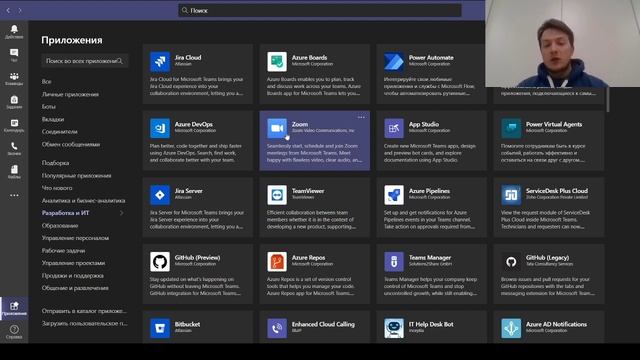Click the Zoom camera app icon
This screenshot has width=640, height=360.
coord(277,128)
